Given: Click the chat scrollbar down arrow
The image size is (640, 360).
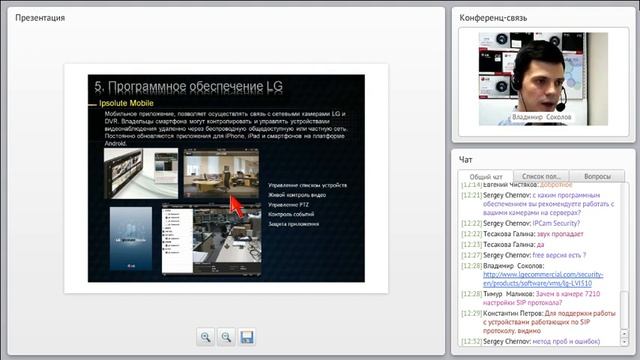Looking at the screenshot, I should (624, 342).
